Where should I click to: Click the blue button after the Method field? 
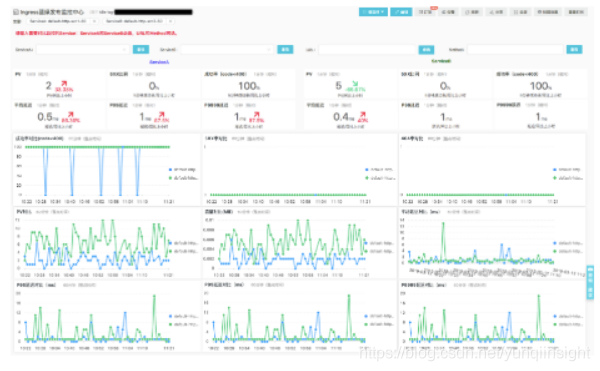tap(574, 49)
